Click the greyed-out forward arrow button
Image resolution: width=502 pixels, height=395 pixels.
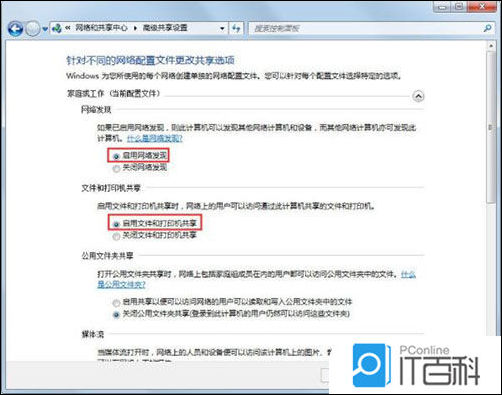(x=32, y=29)
